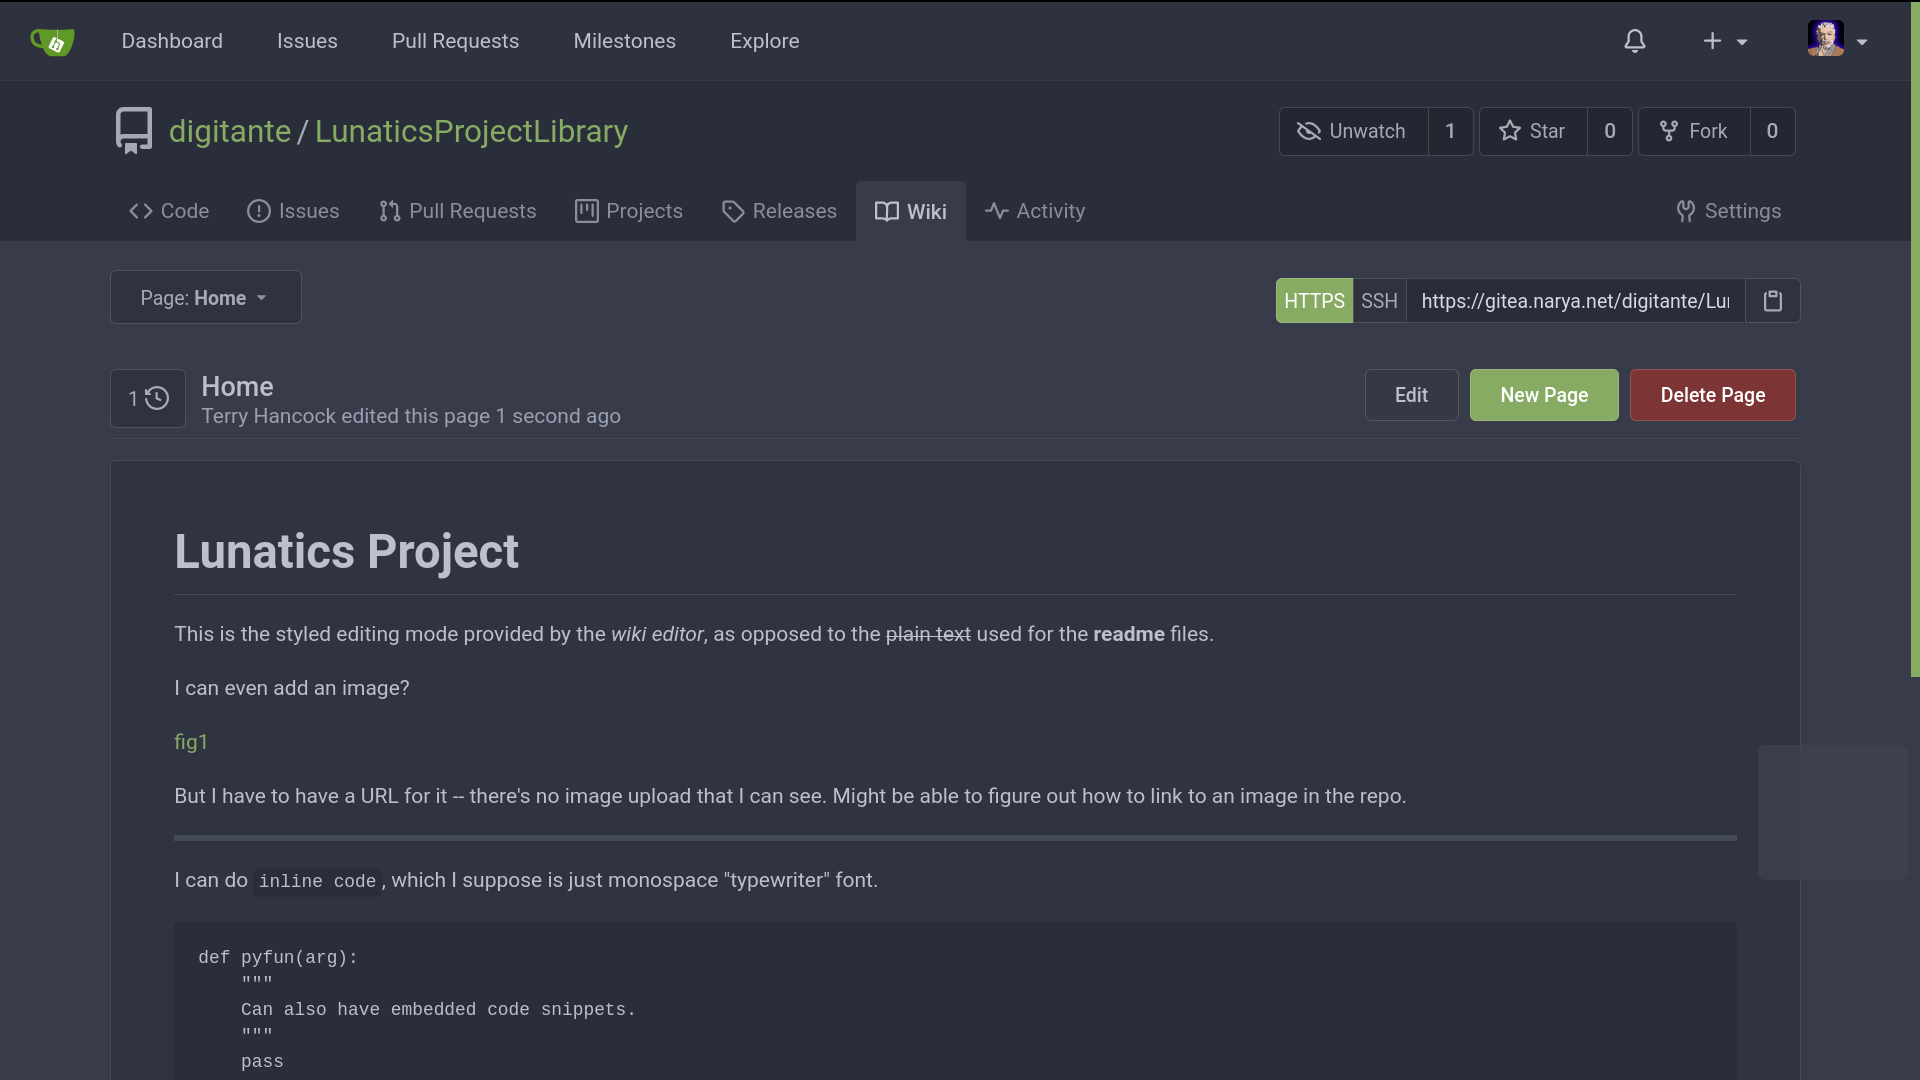This screenshot has width=1920, height=1080.
Task: Follow the fig1 link
Action: click(x=191, y=742)
